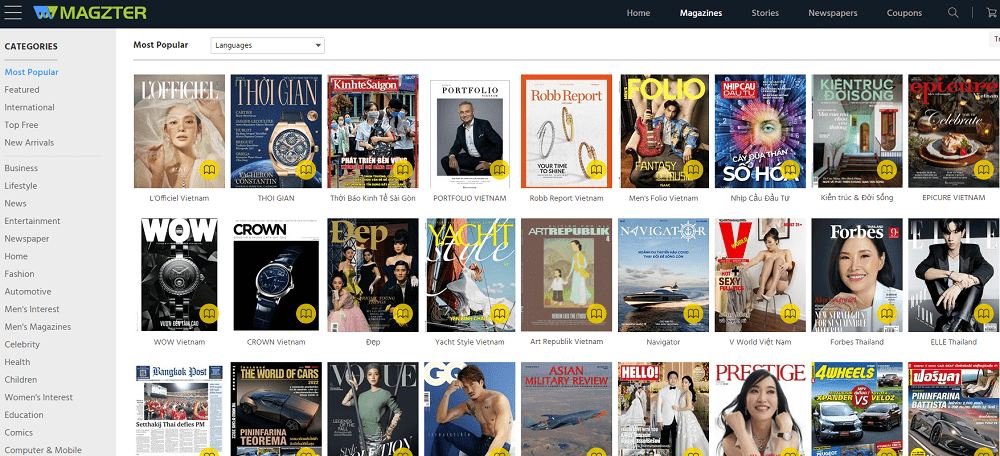Select Computer & Mobile category
1000x456 pixels.
[x=43, y=450]
